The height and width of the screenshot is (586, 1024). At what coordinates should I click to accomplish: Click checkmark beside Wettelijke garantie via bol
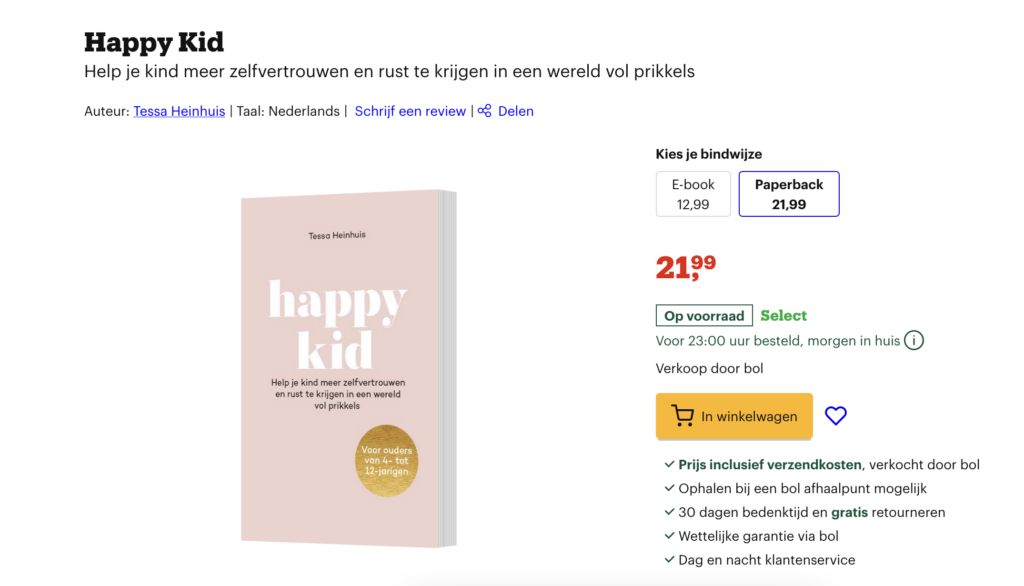[669, 537]
